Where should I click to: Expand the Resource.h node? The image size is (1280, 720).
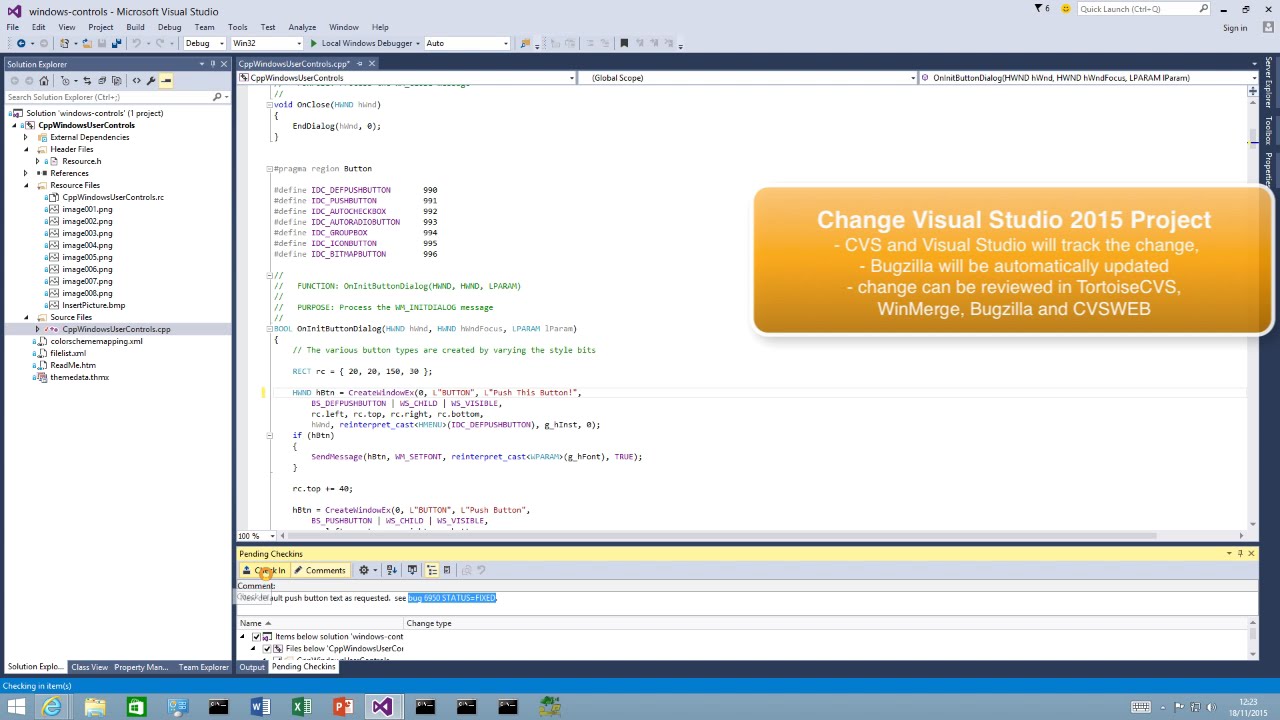click(x=38, y=161)
